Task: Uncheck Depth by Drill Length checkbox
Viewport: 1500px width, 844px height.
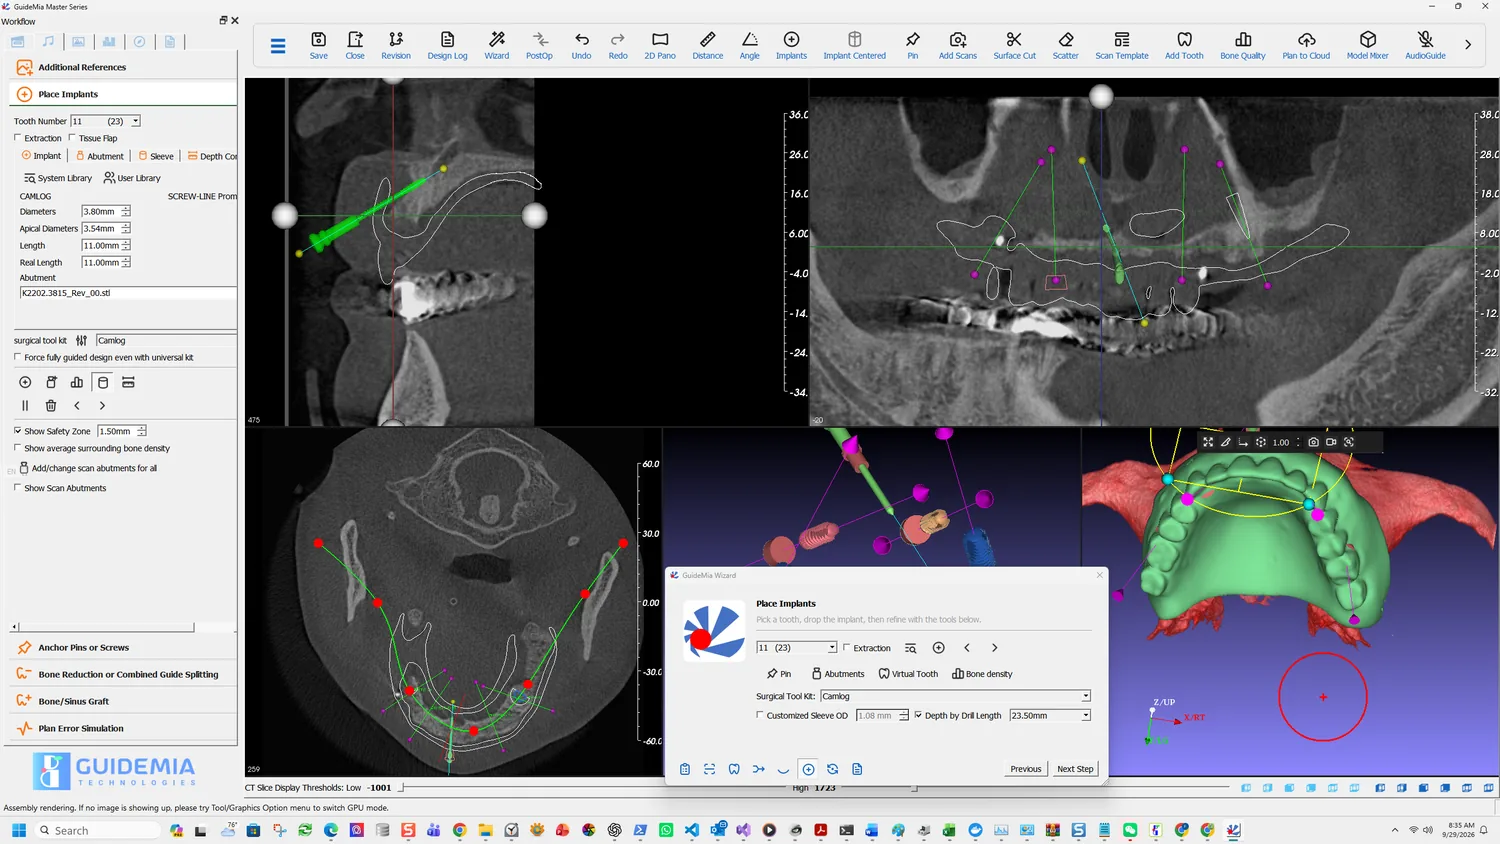Action: (918, 715)
